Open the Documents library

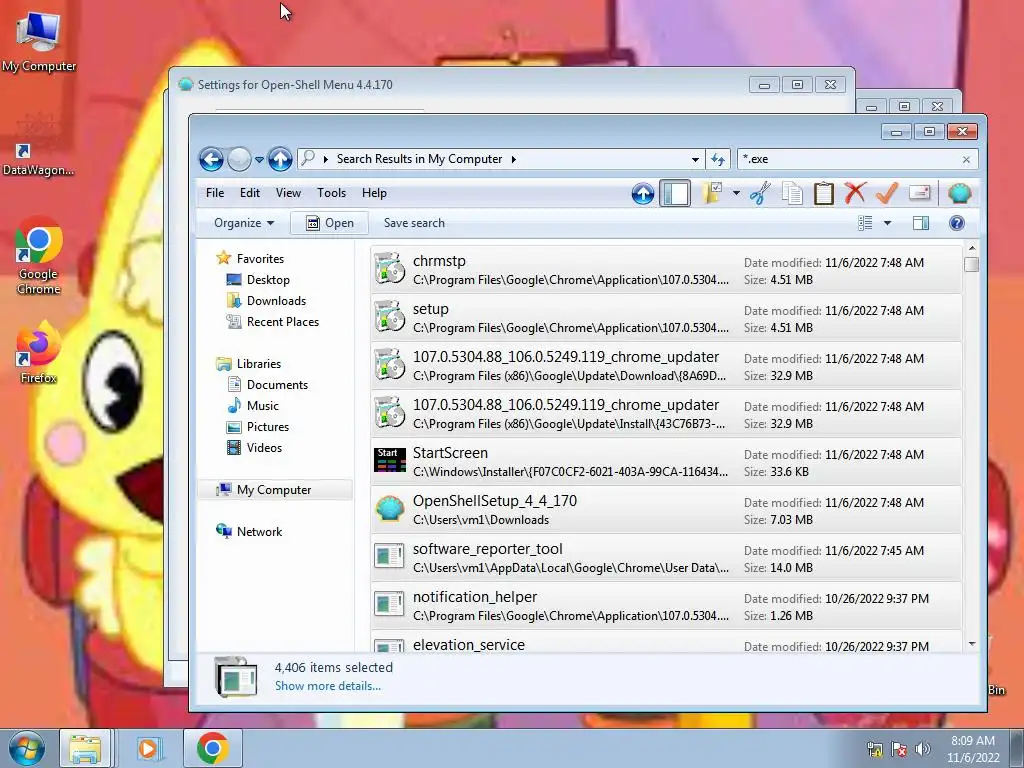point(277,385)
